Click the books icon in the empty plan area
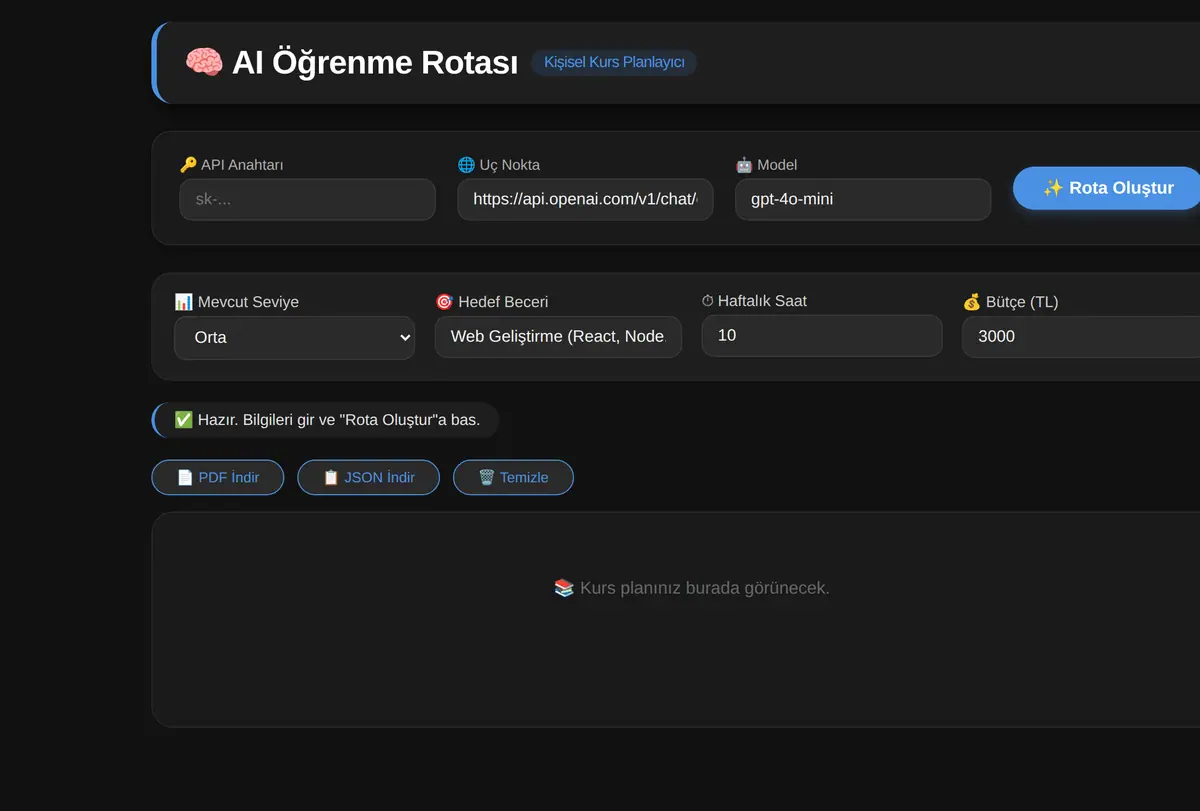Image resolution: width=1200 pixels, height=811 pixels. [x=564, y=587]
